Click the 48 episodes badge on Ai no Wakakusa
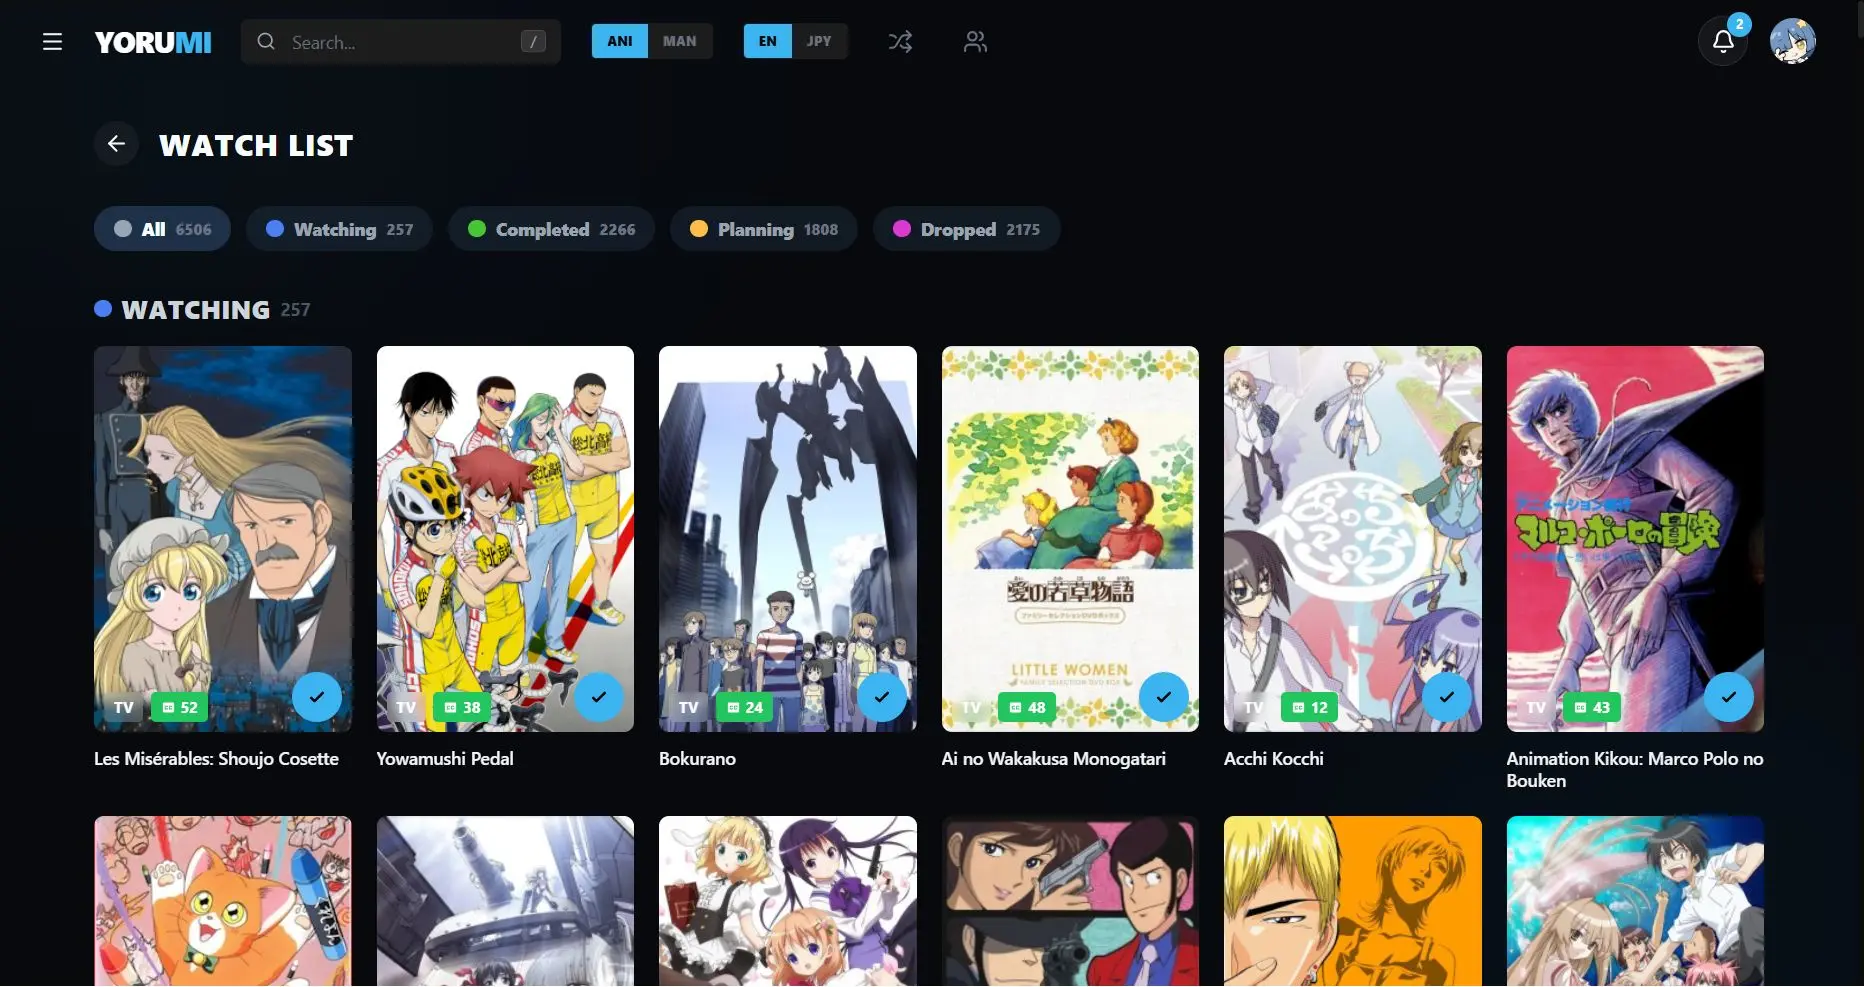The image size is (1864, 987). click(1027, 707)
